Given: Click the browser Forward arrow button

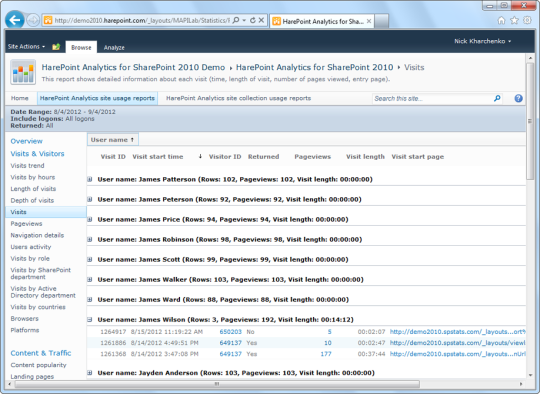Looking at the screenshot, I should pyautogui.click(x=33, y=20).
